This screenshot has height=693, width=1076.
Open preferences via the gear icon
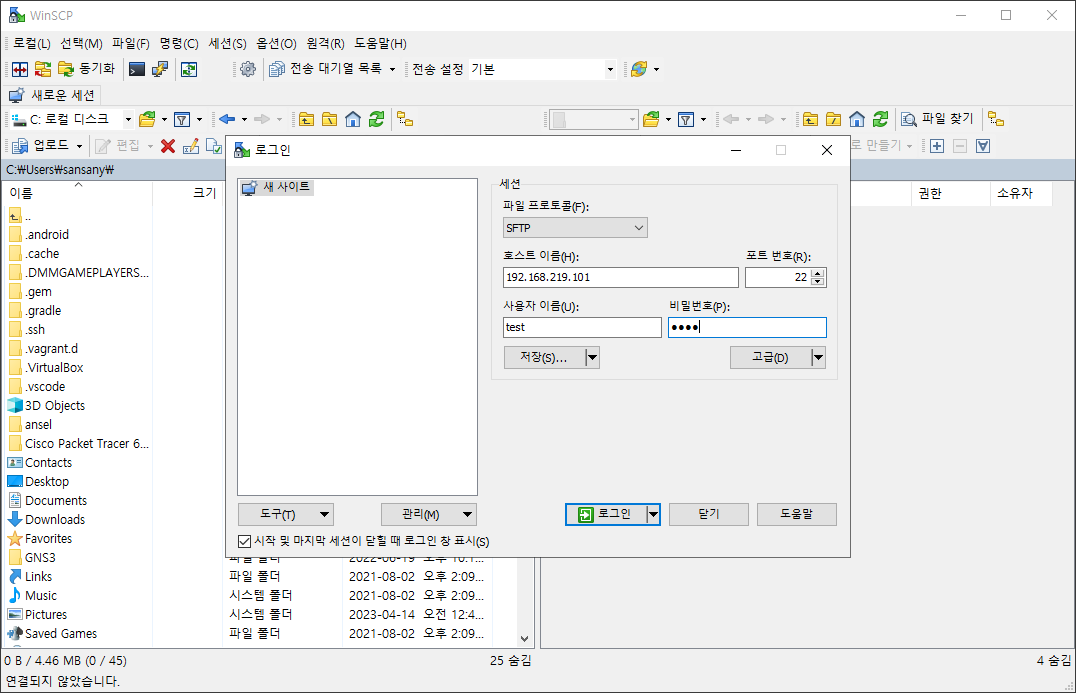click(248, 69)
